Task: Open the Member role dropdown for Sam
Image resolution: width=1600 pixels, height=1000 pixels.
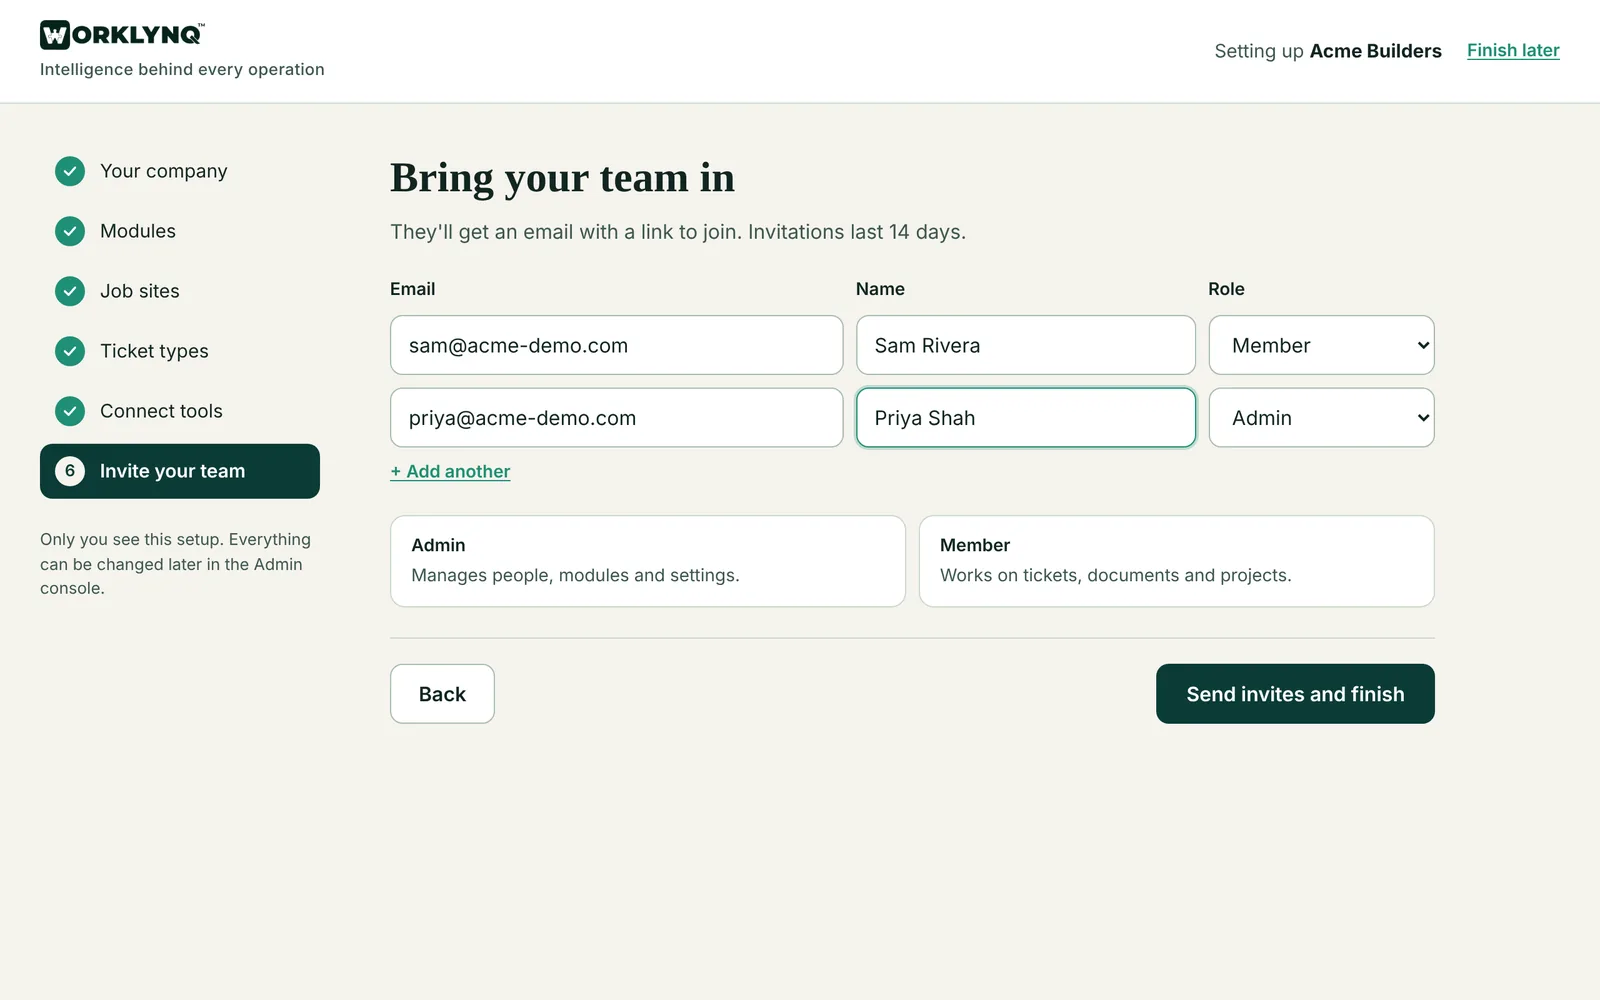Action: tap(1321, 345)
